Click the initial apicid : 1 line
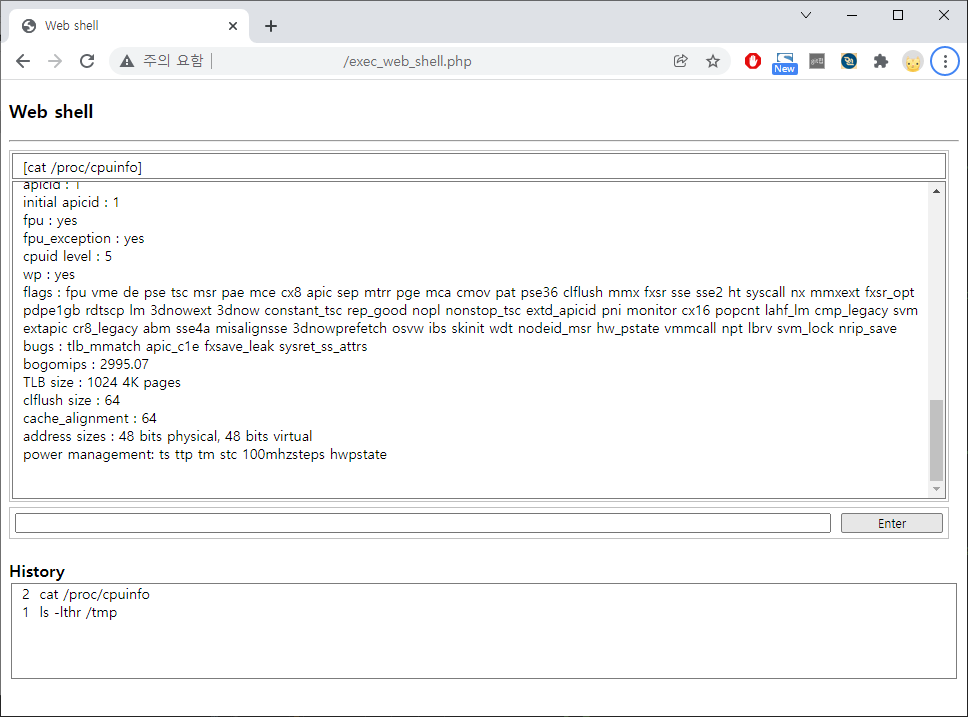The width and height of the screenshot is (968, 717). [71, 203]
